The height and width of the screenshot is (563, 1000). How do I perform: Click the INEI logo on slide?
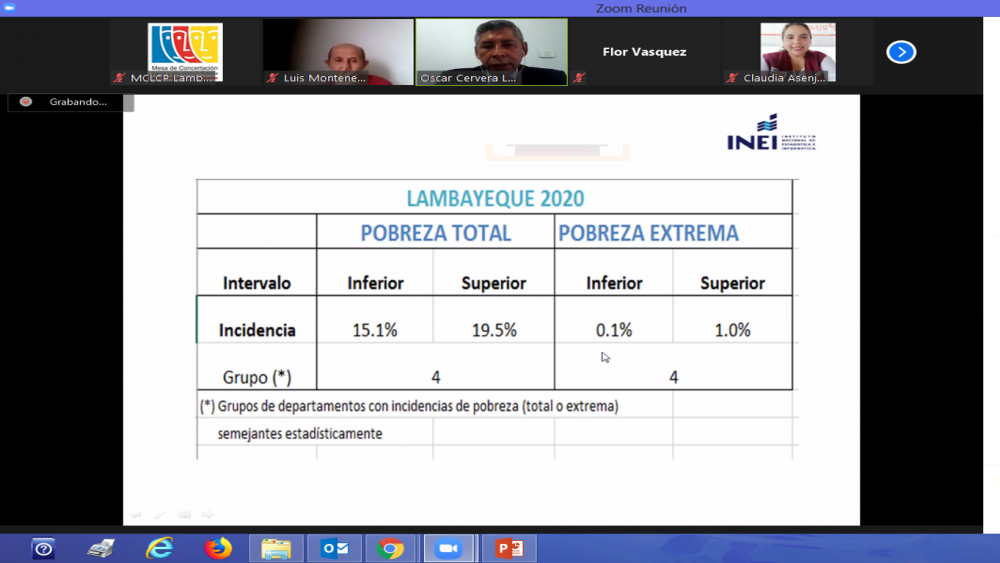point(771,134)
